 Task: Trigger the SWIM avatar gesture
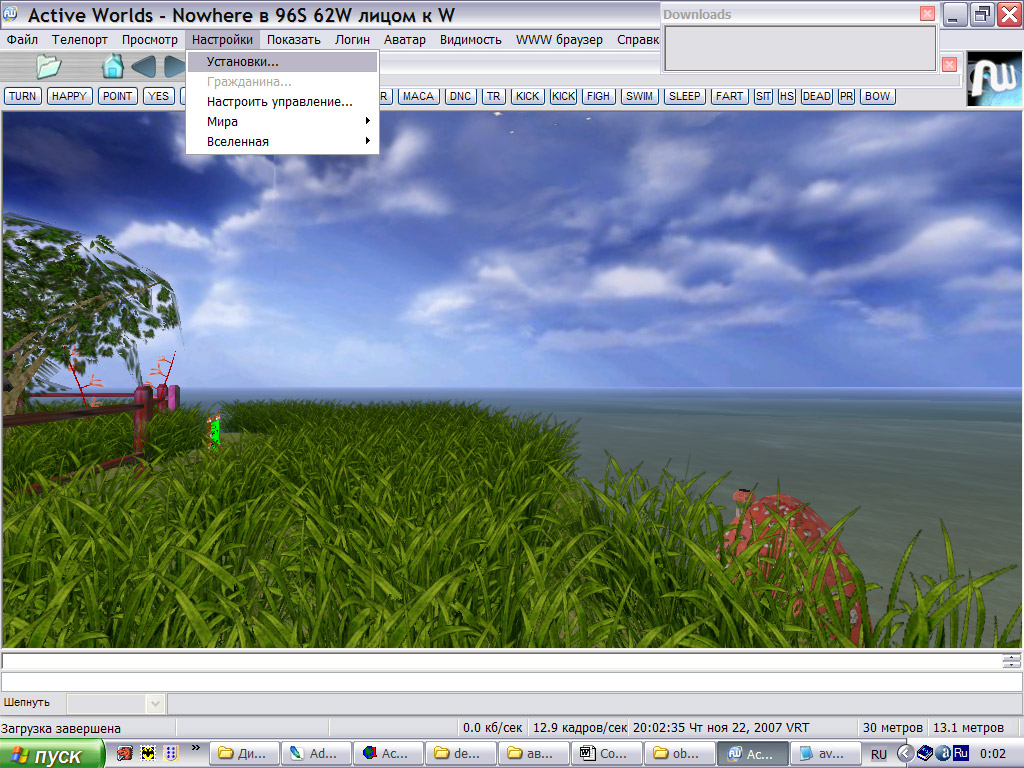click(x=639, y=96)
